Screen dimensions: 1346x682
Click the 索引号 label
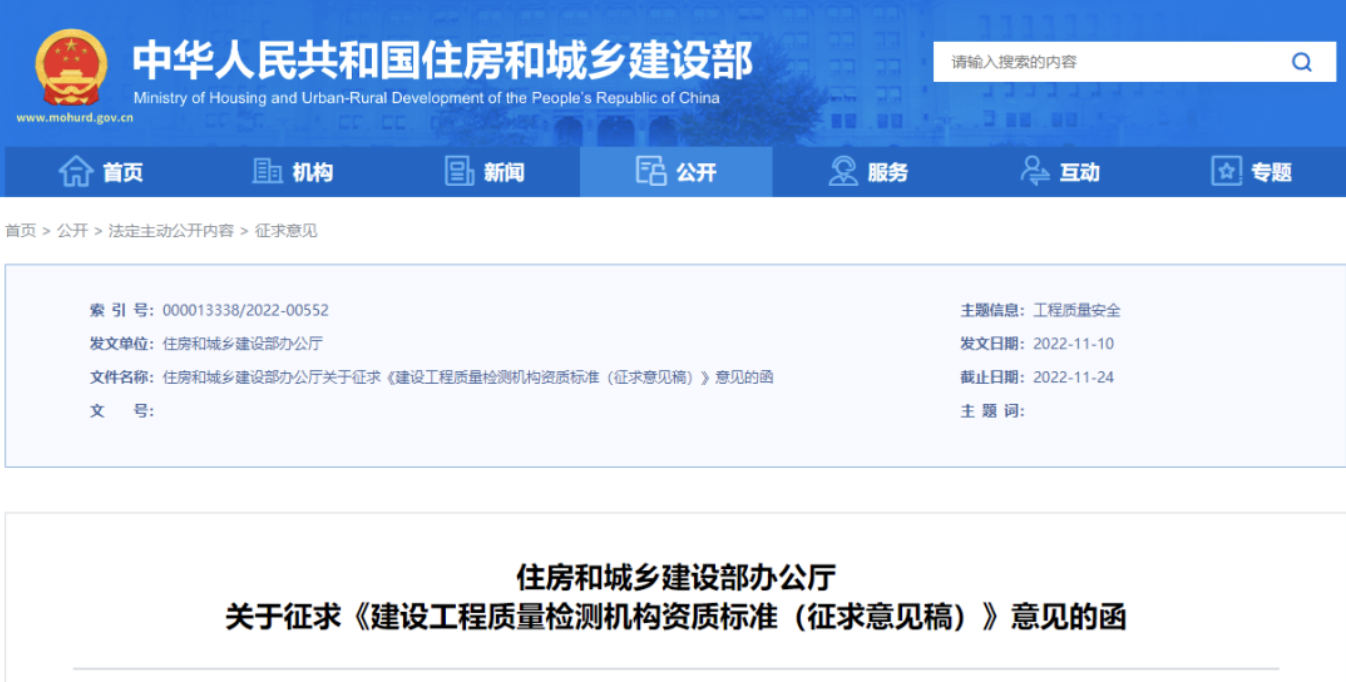121,311
